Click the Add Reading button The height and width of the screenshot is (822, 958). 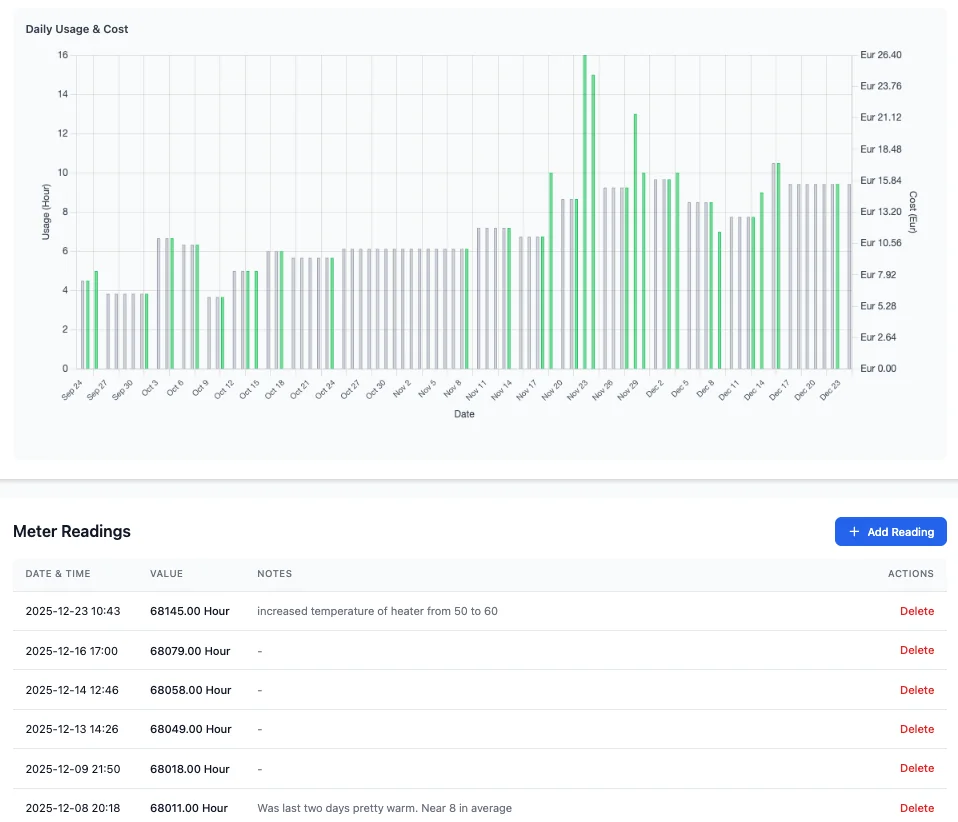point(890,532)
